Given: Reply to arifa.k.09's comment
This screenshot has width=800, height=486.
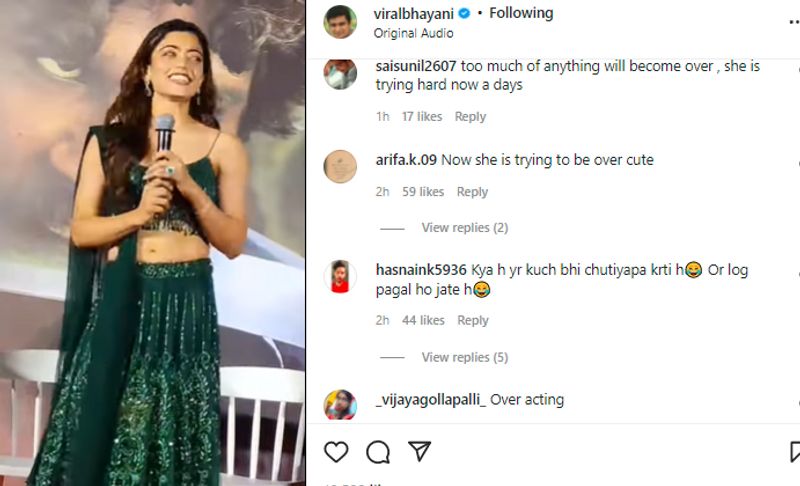Looking at the screenshot, I should click(x=472, y=192).
